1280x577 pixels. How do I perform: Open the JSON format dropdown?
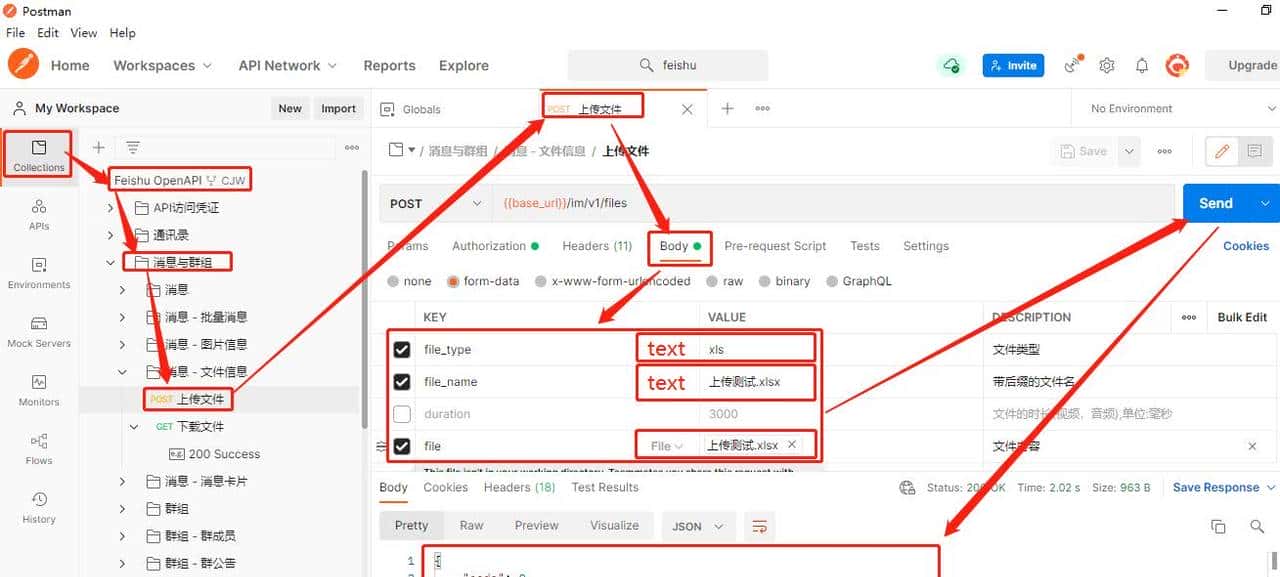[698, 526]
